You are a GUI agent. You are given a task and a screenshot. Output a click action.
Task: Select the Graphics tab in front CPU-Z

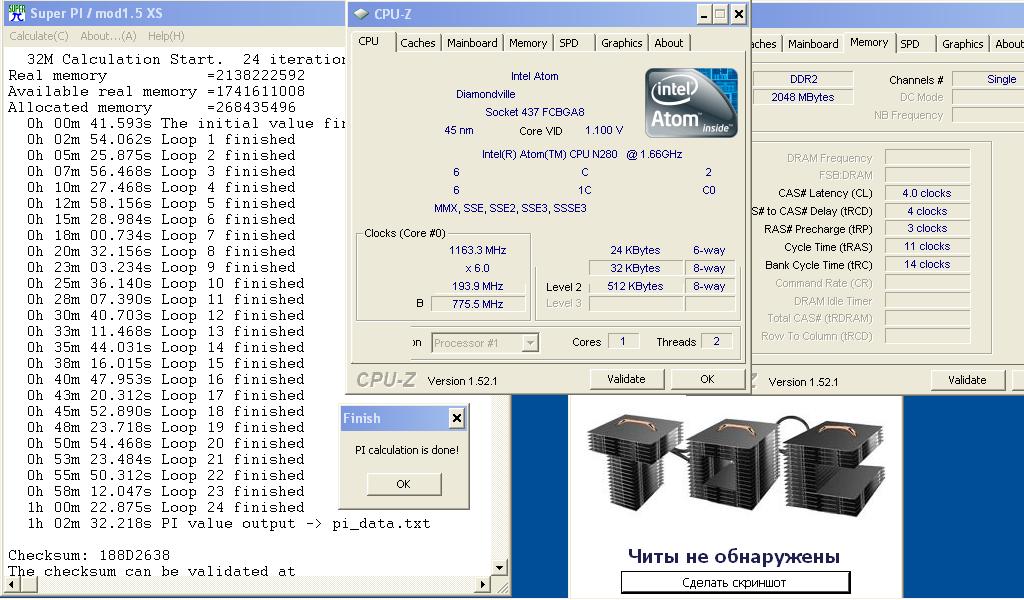click(x=622, y=43)
